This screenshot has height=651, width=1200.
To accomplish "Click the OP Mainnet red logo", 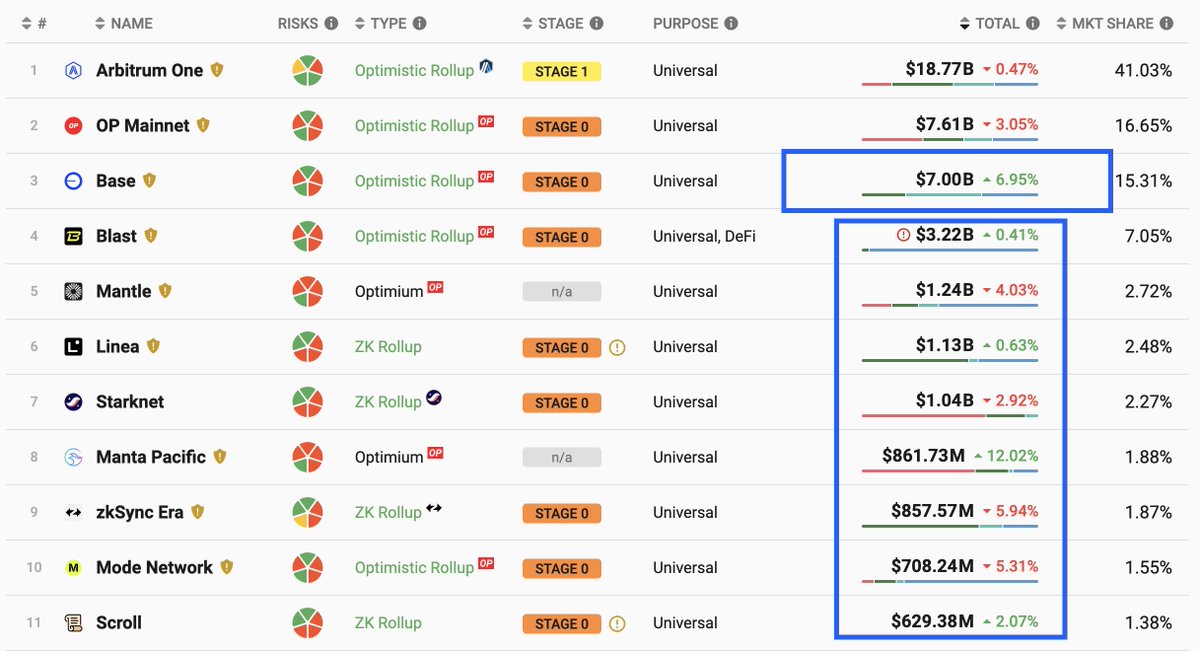I will point(73,126).
